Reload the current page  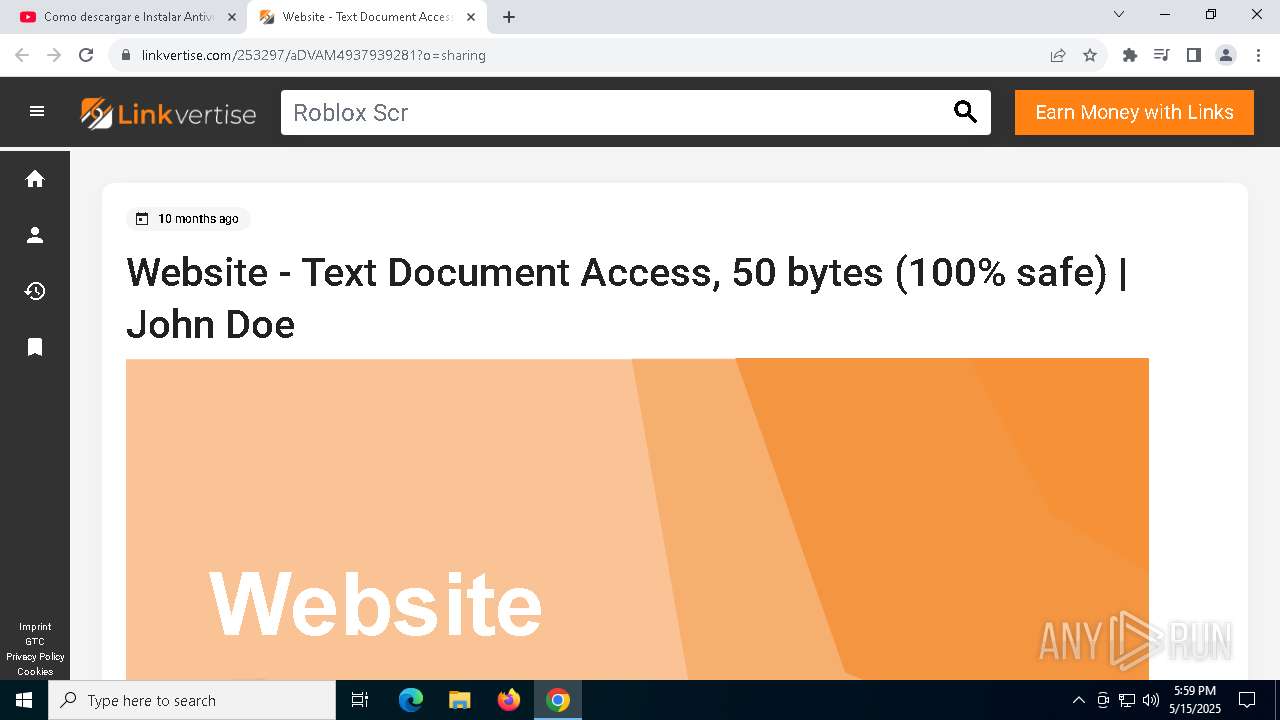[x=86, y=55]
